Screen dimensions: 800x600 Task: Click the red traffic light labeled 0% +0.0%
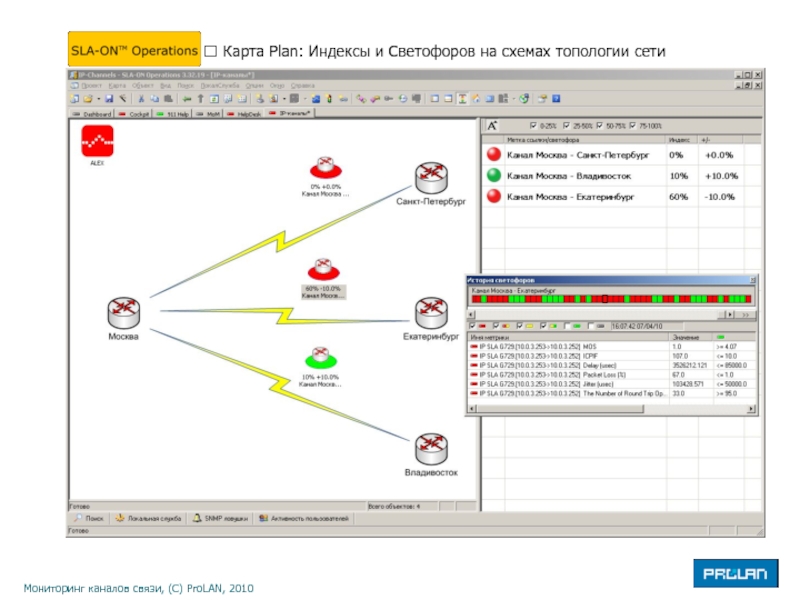[326, 168]
